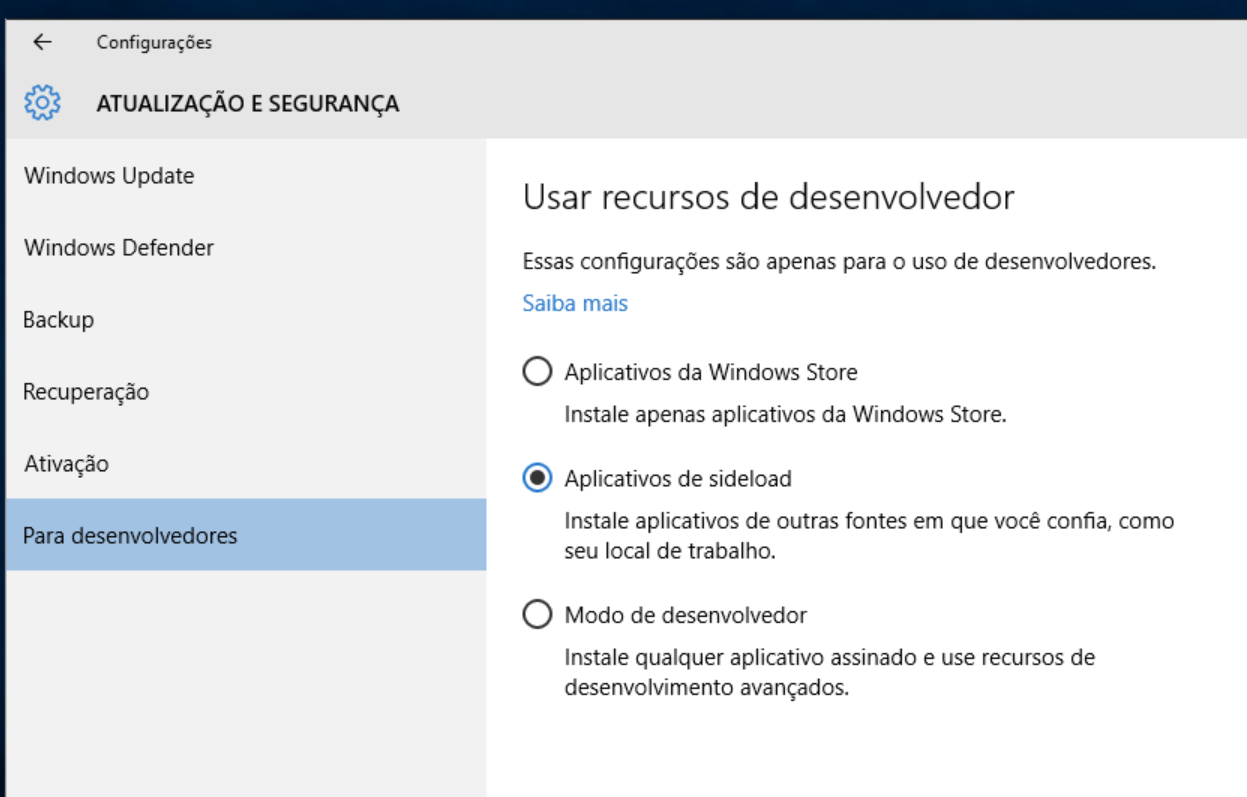Go to the Backup section
This screenshot has height=797, width=1247.
point(58,320)
